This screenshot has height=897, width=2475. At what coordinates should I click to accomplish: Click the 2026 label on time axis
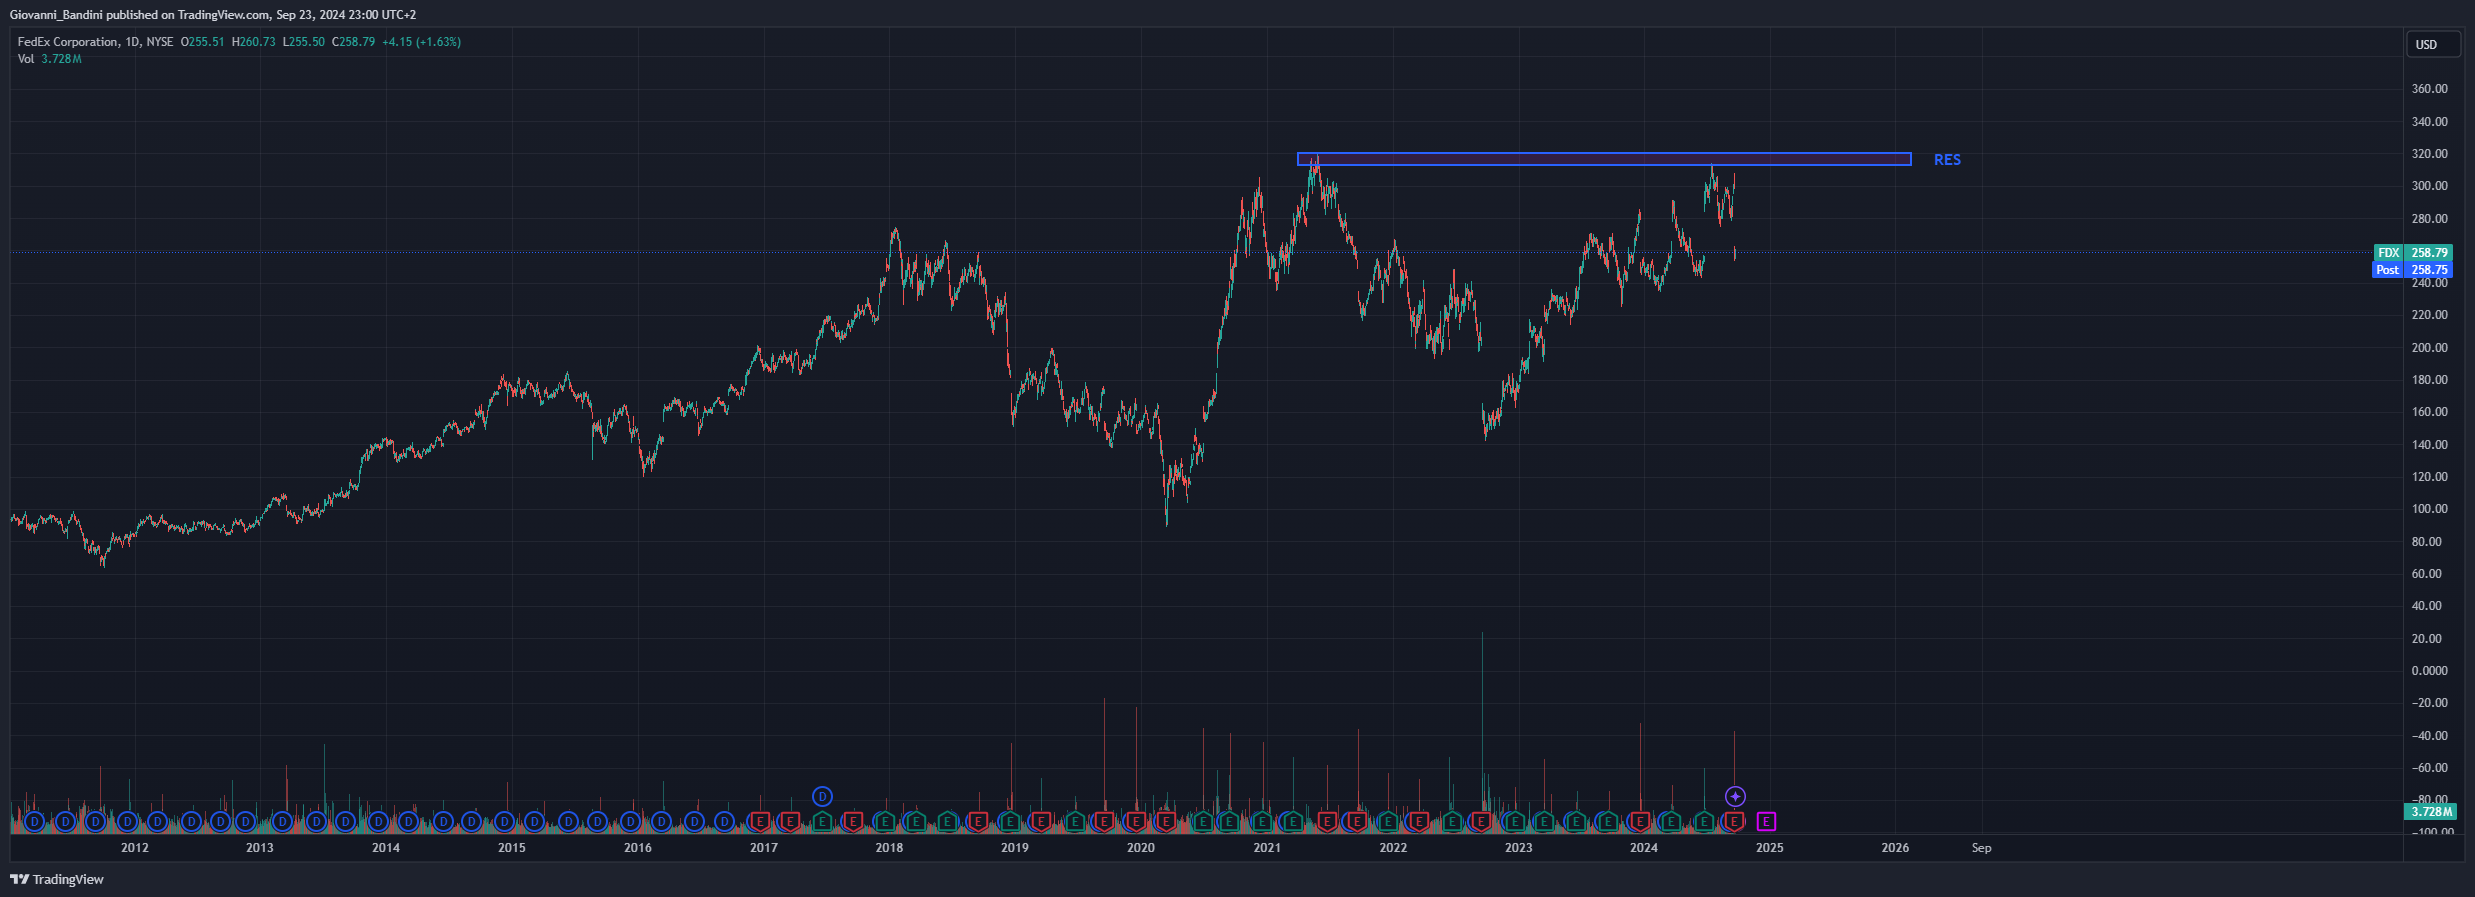(1895, 848)
